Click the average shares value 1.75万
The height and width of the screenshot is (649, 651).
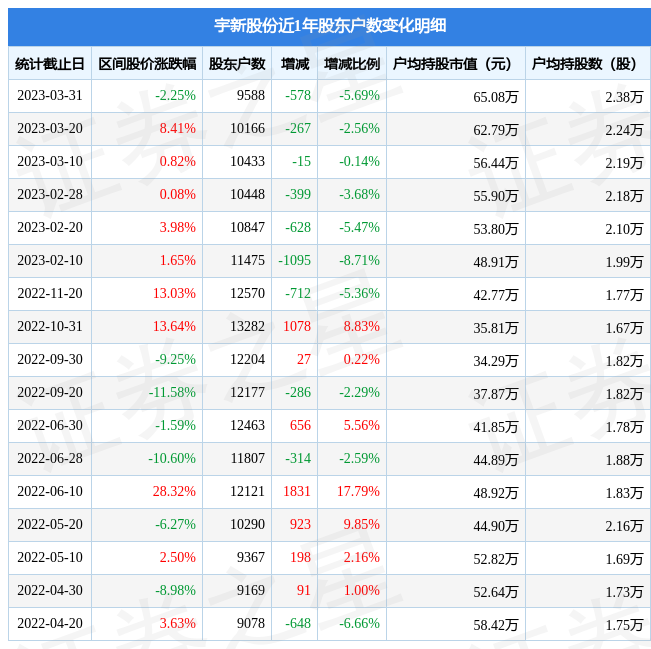(624, 625)
